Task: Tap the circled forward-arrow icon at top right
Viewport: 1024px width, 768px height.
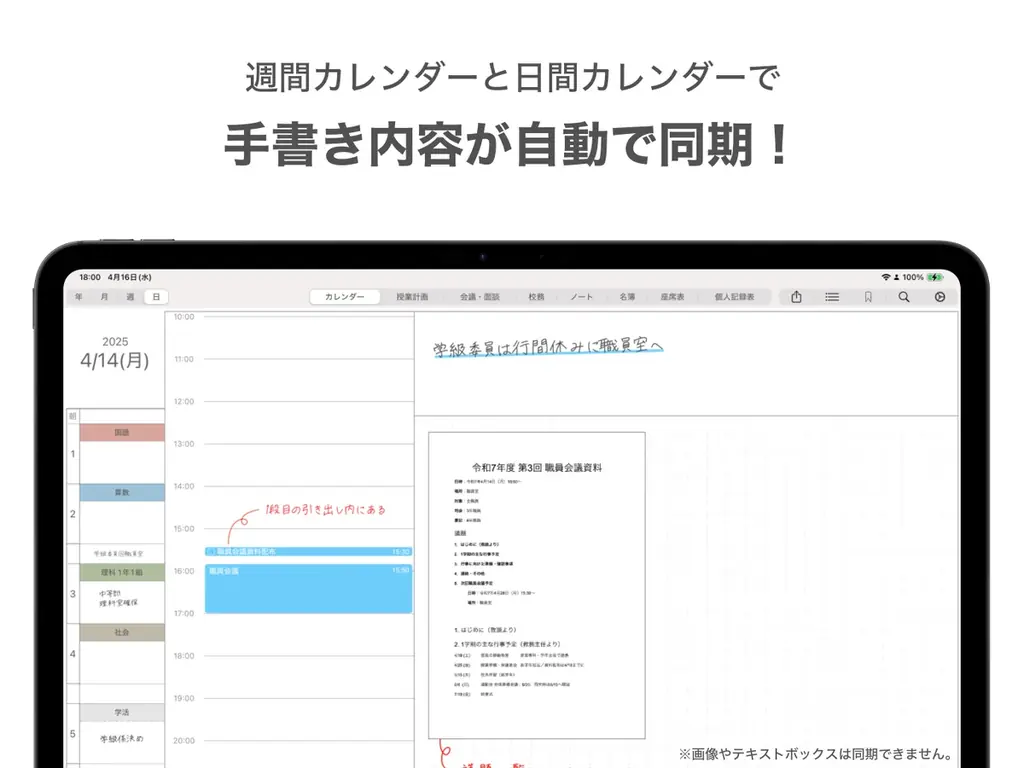Action: click(x=940, y=296)
